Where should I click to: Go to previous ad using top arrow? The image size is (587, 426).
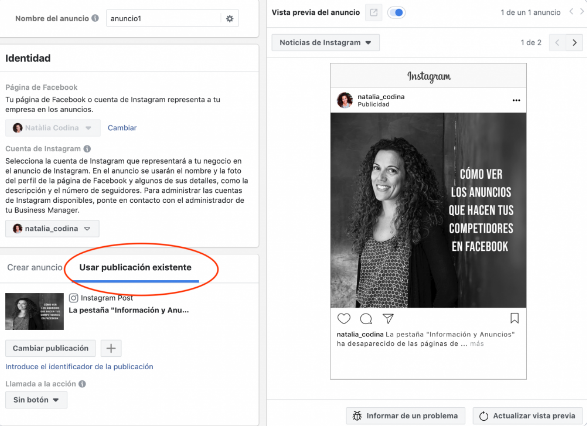571,12
